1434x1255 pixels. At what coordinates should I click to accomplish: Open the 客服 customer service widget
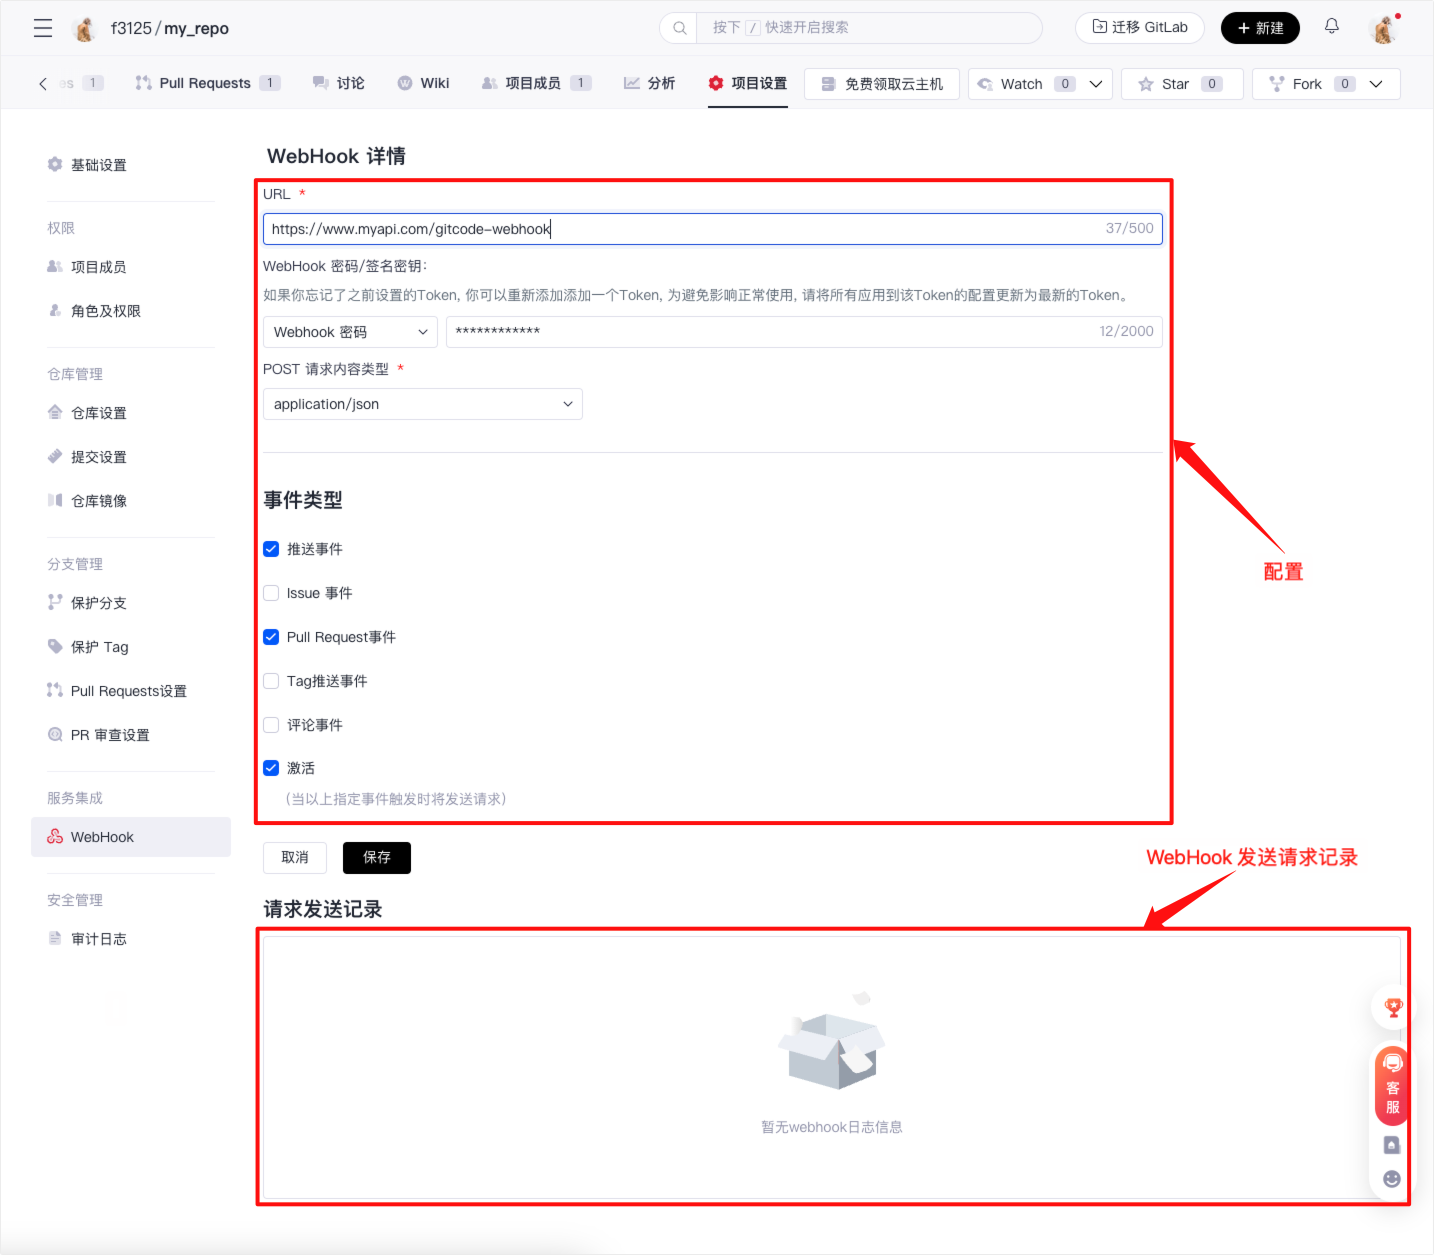pos(1392,1085)
